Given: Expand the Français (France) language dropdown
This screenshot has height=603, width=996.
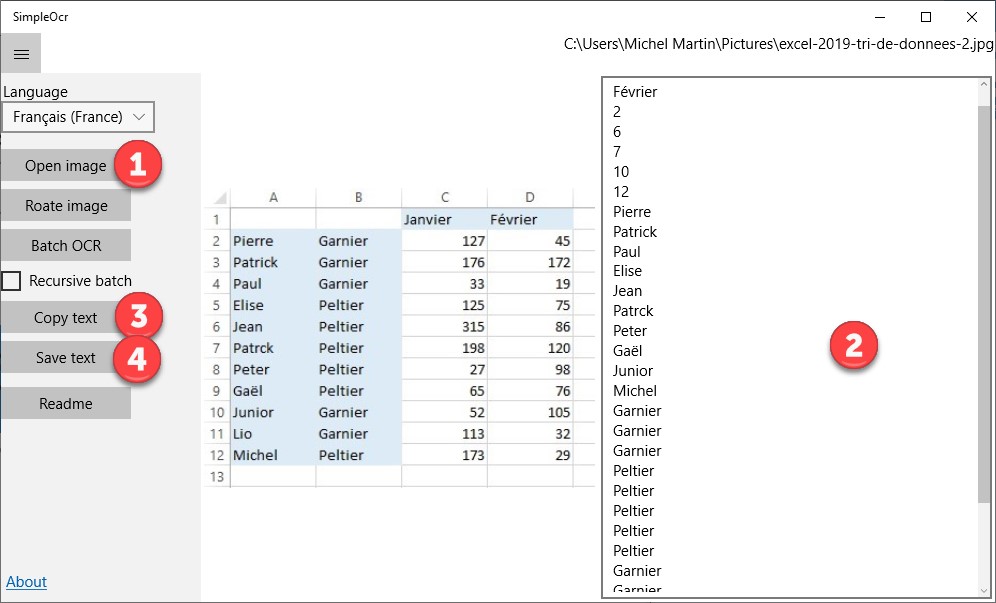Looking at the screenshot, I should (78, 117).
